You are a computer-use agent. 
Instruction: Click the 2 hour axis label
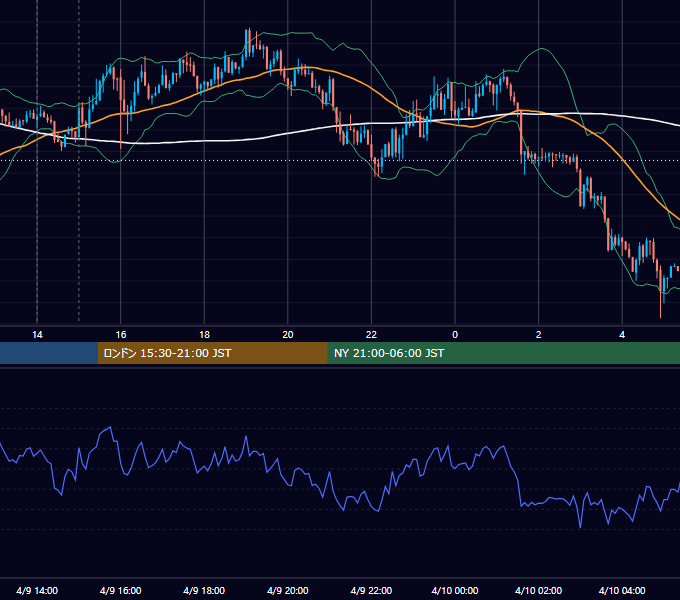[x=539, y=335]
